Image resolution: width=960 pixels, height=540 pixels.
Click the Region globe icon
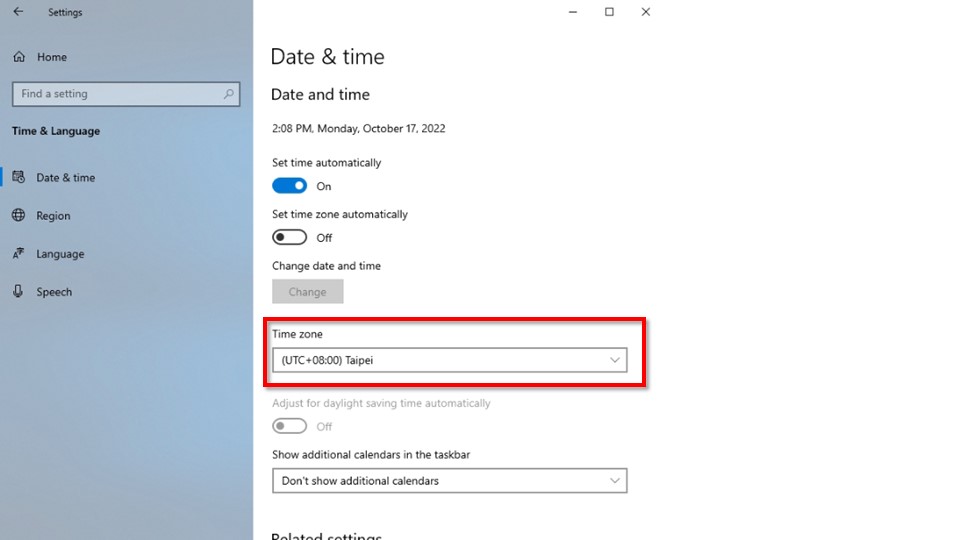pos(18,216)
